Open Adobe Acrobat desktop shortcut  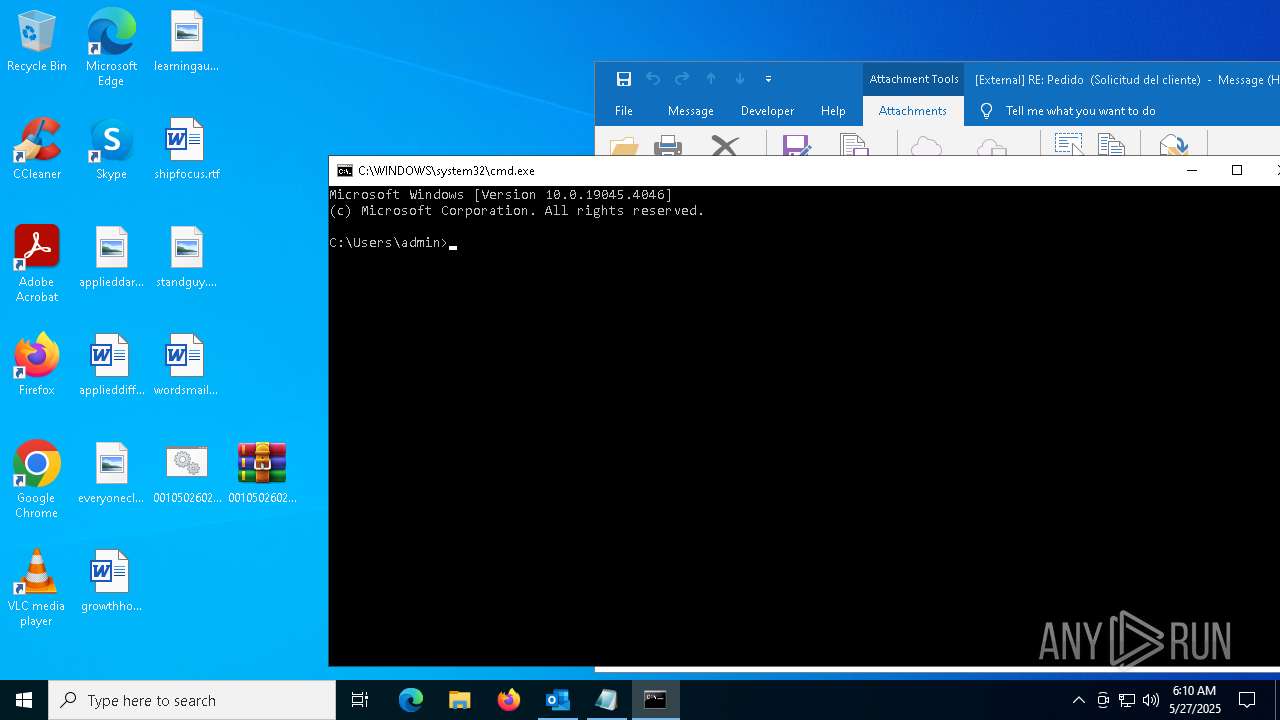click(37, 264)
